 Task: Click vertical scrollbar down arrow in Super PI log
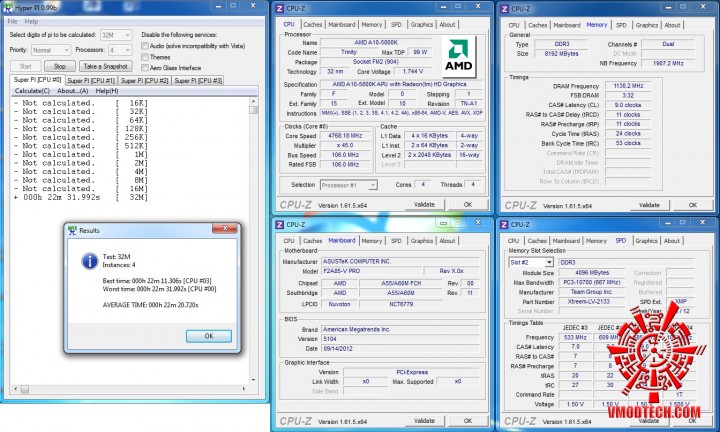tap(253, 380)
